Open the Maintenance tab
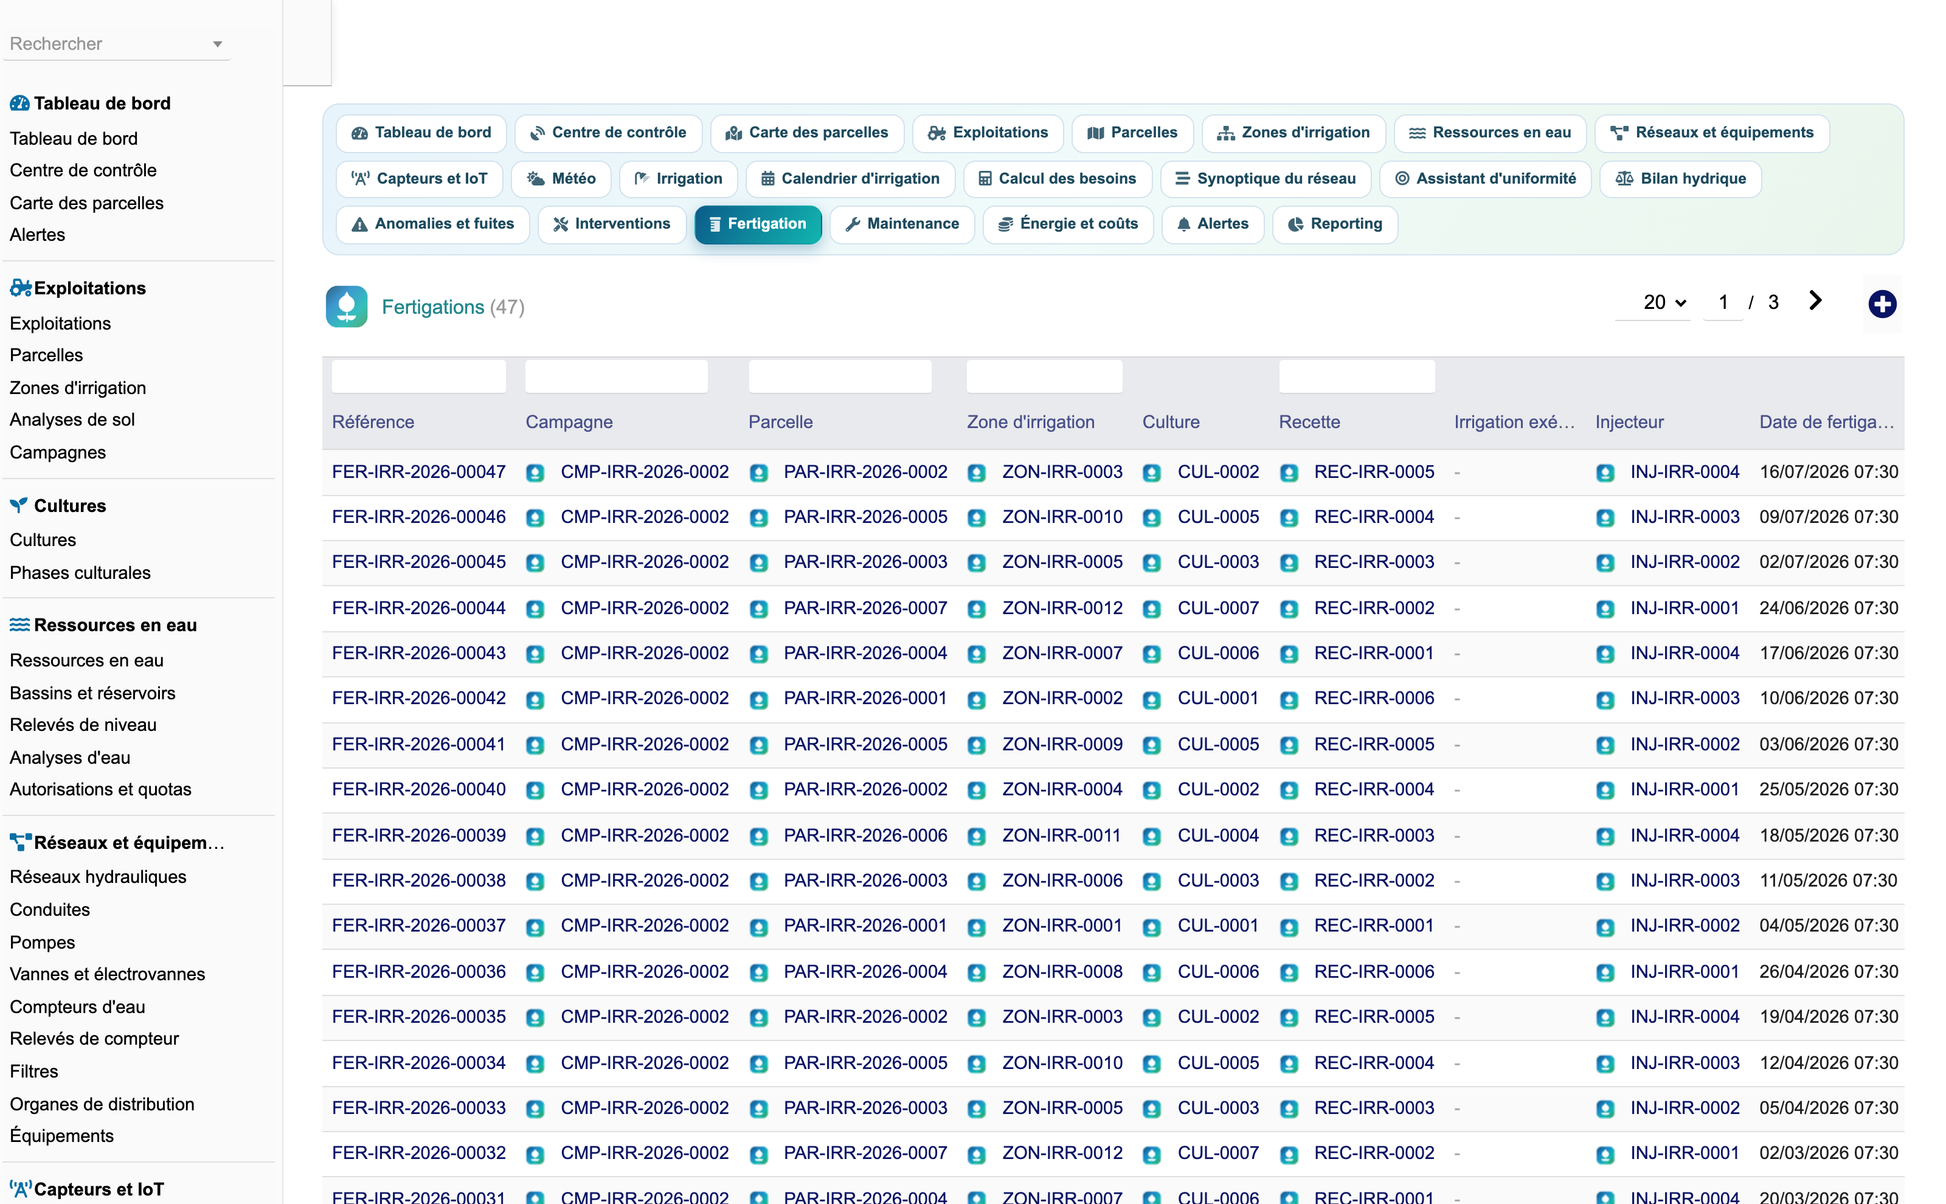 point(902,224)
